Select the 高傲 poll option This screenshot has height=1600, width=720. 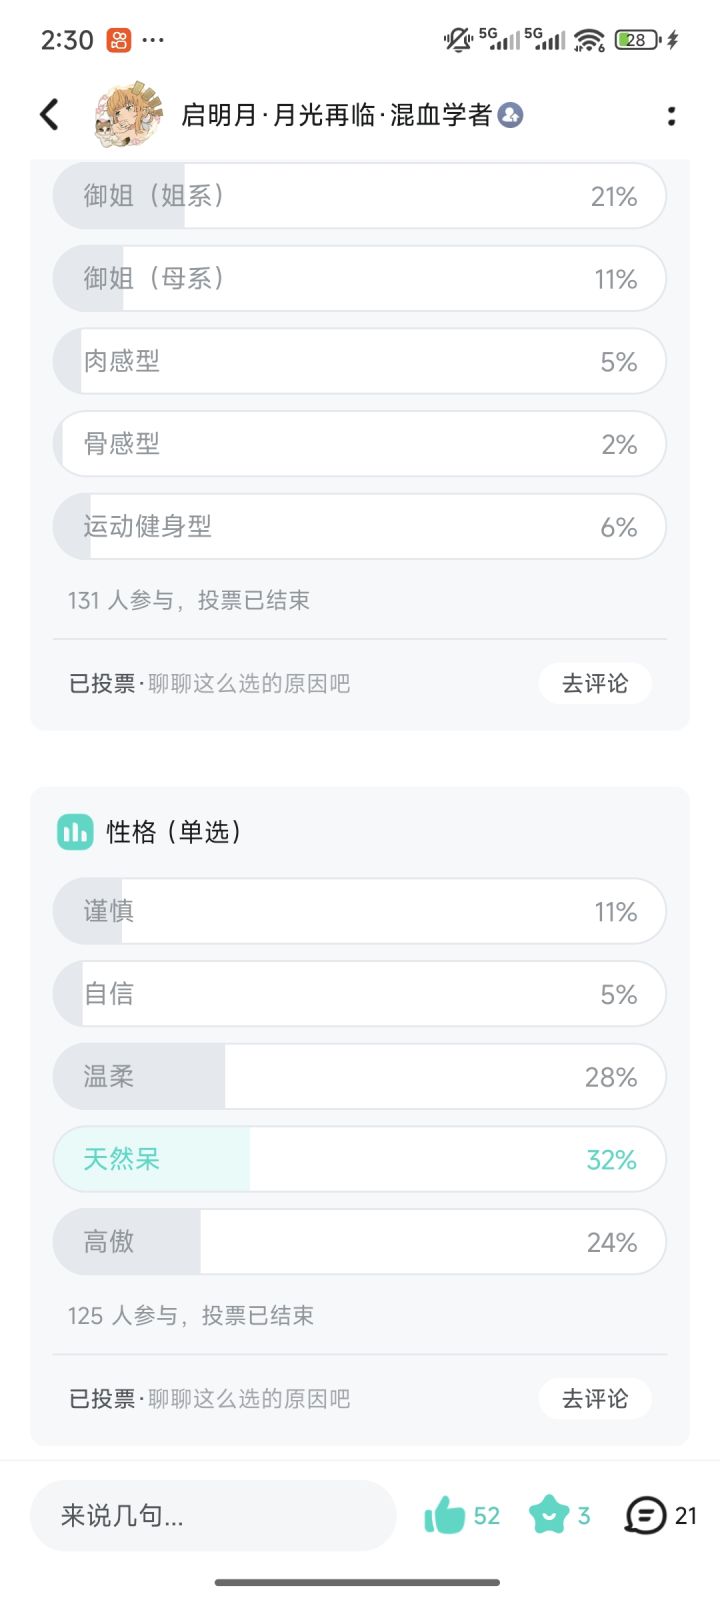359,1242
